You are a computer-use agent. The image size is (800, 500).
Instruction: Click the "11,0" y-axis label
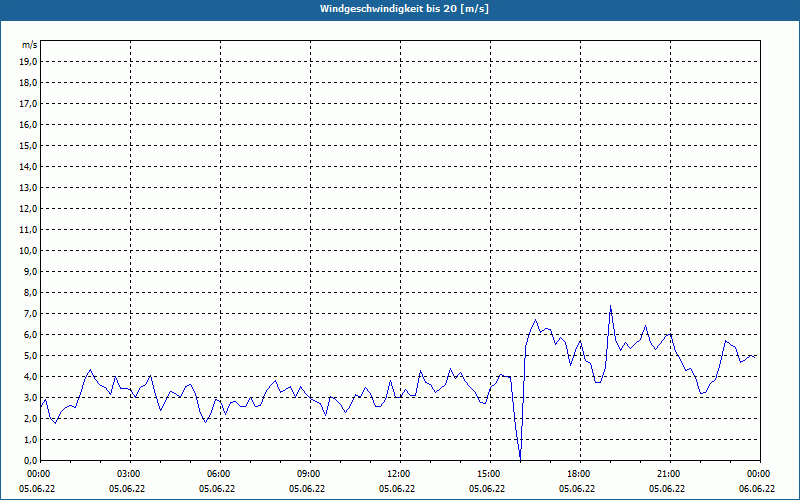(x=29, y=230)
